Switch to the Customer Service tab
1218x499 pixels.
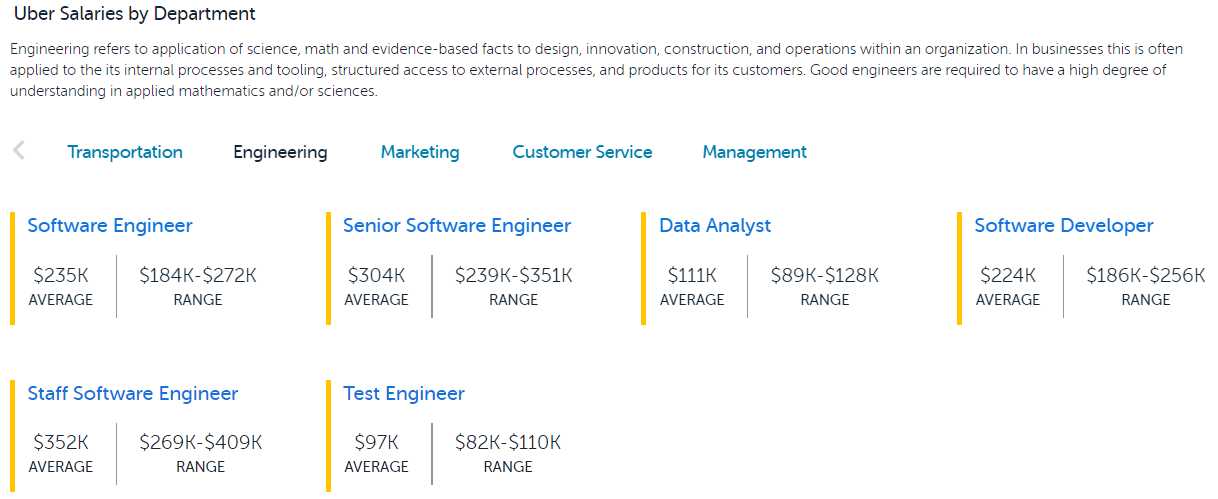coord(582,152)
